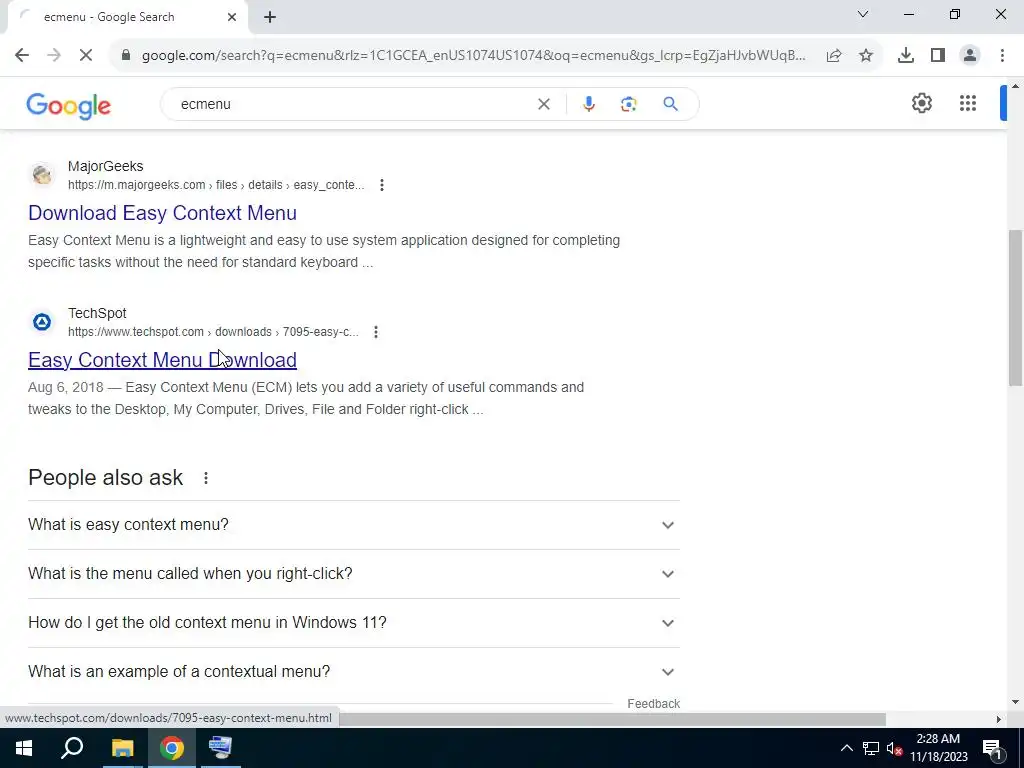Submit search with the magnifier icon
Screen dimensions: 1024x768
[670, 104]
